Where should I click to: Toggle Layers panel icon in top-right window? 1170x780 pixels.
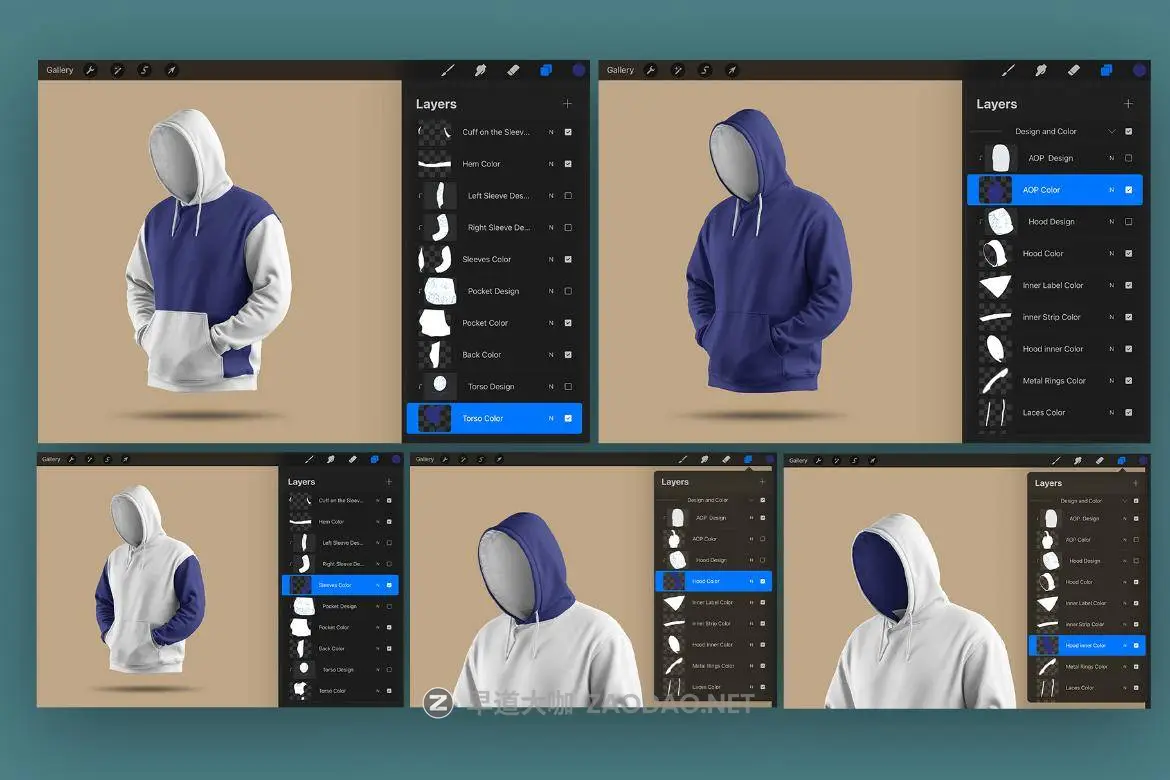point(1107,70)
